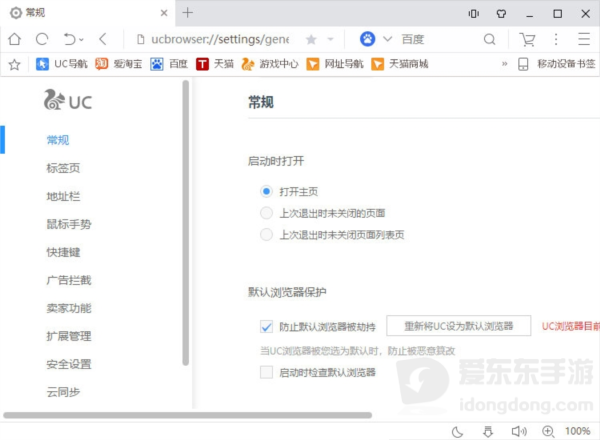Open 鼠标手势 settings section

coord(69,224)
